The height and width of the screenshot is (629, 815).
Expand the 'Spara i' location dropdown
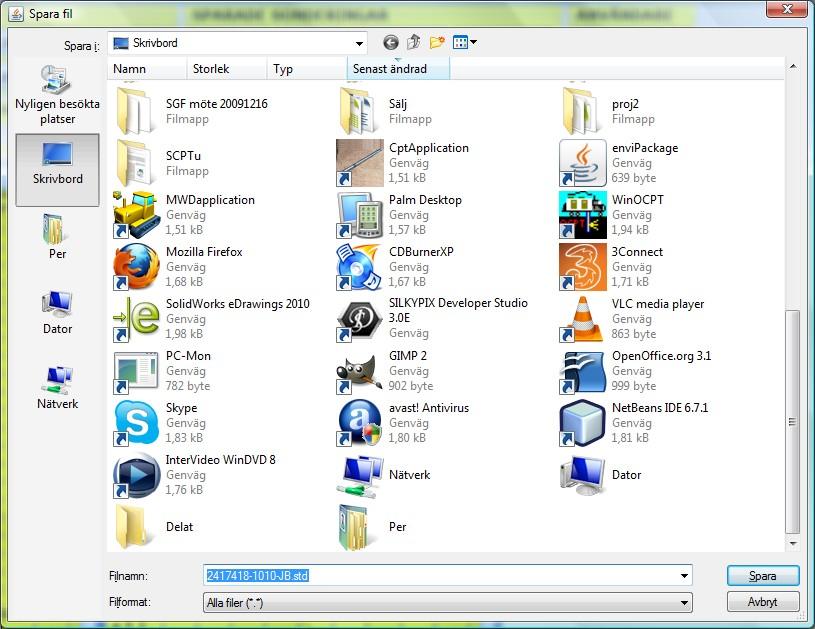tap(359, 43)
